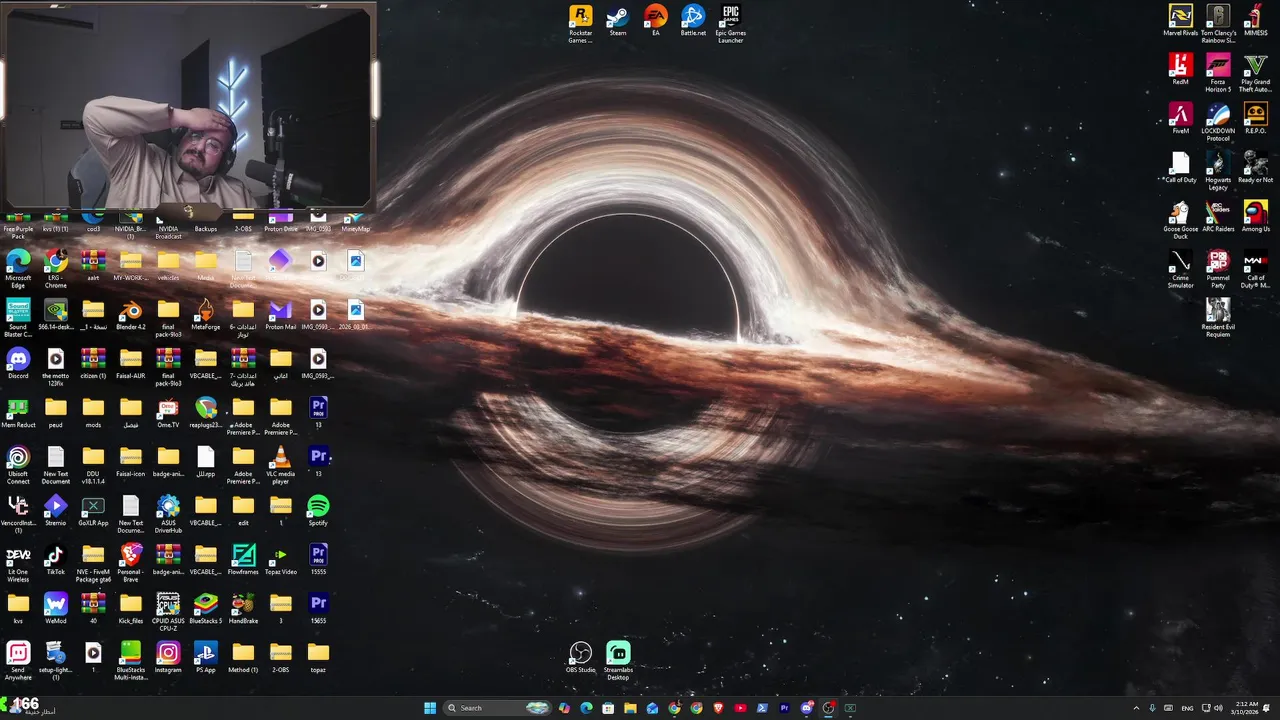
Task: Select the RedM desktop icon
Action: click(x=1180, y=70)
